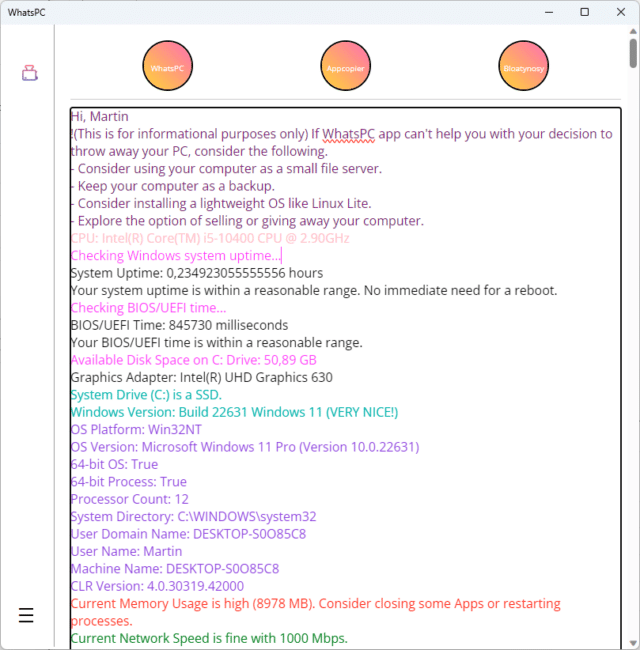
Task: Click 'Explore the option of selling' line
Action: tap(247, 221)
